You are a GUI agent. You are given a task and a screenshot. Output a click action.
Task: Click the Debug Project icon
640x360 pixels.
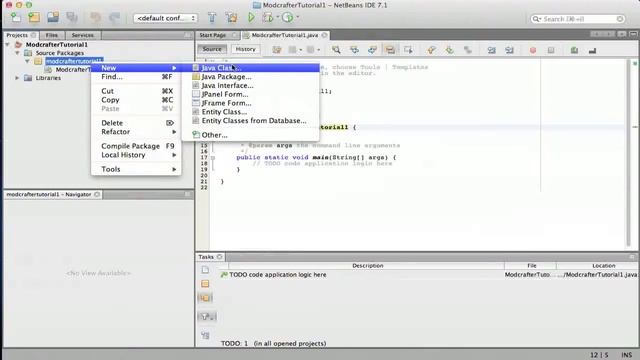[x=268, y=18]
